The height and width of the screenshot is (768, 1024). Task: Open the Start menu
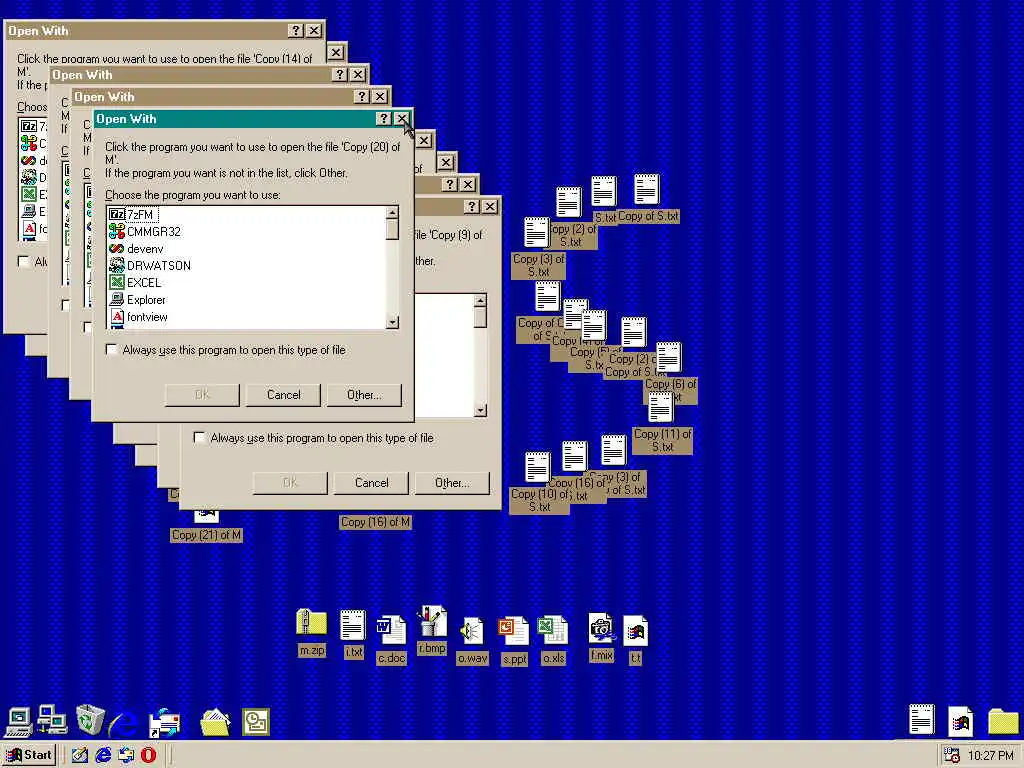pos(30,755)
